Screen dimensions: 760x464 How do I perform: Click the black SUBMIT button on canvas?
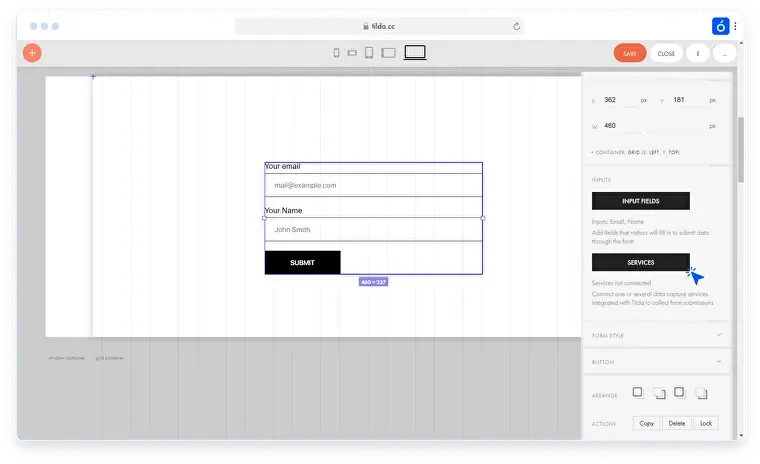coord(302,262)
